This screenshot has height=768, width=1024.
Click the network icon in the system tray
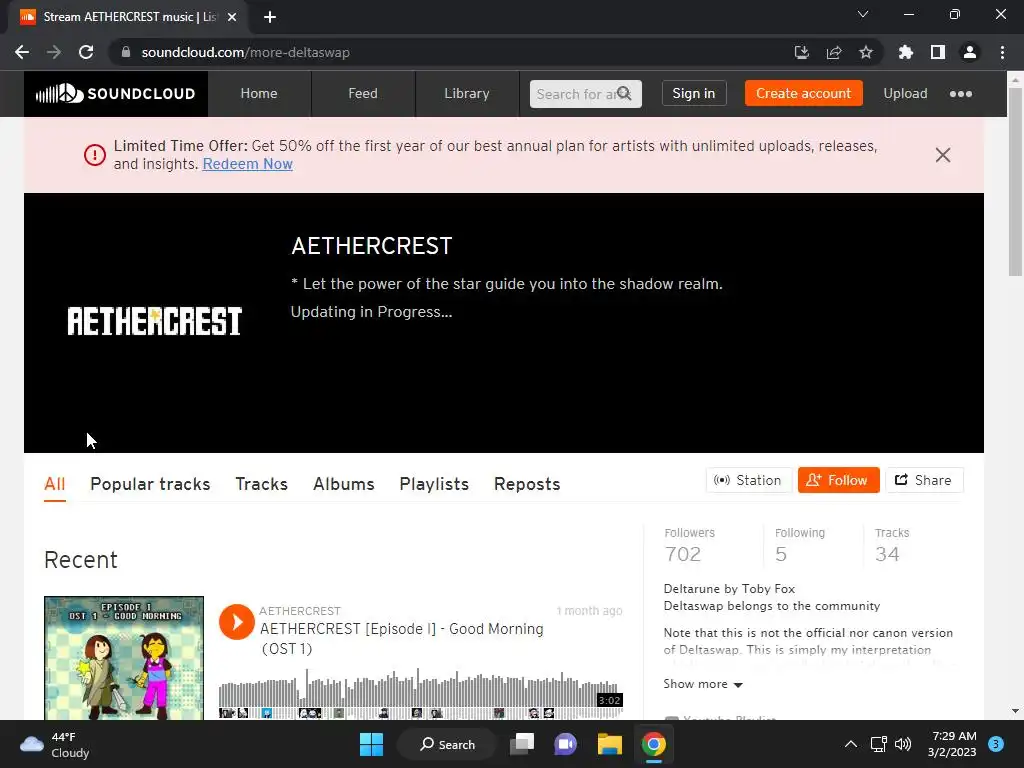pyautogui.click(x=878, y=744)
